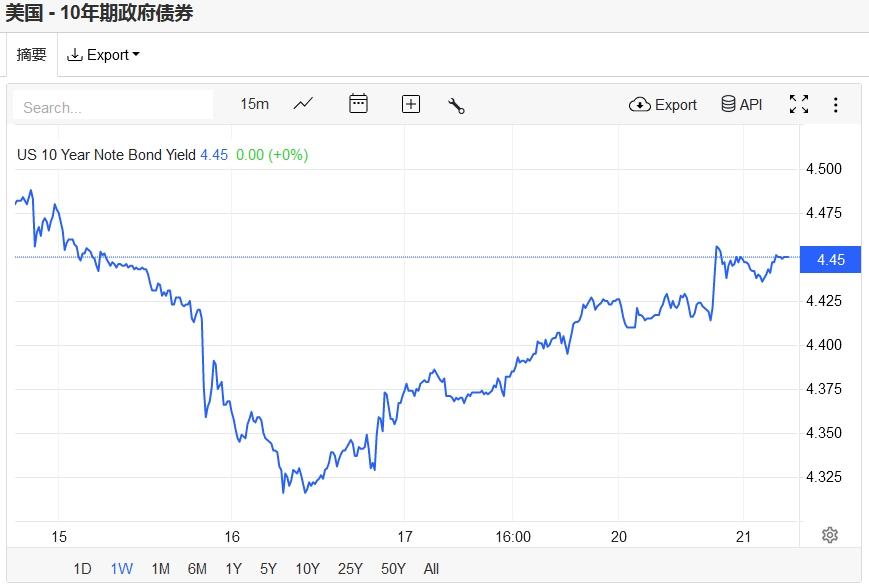Open the wrench chart tools
869x587 pixels.
point(457,105)
